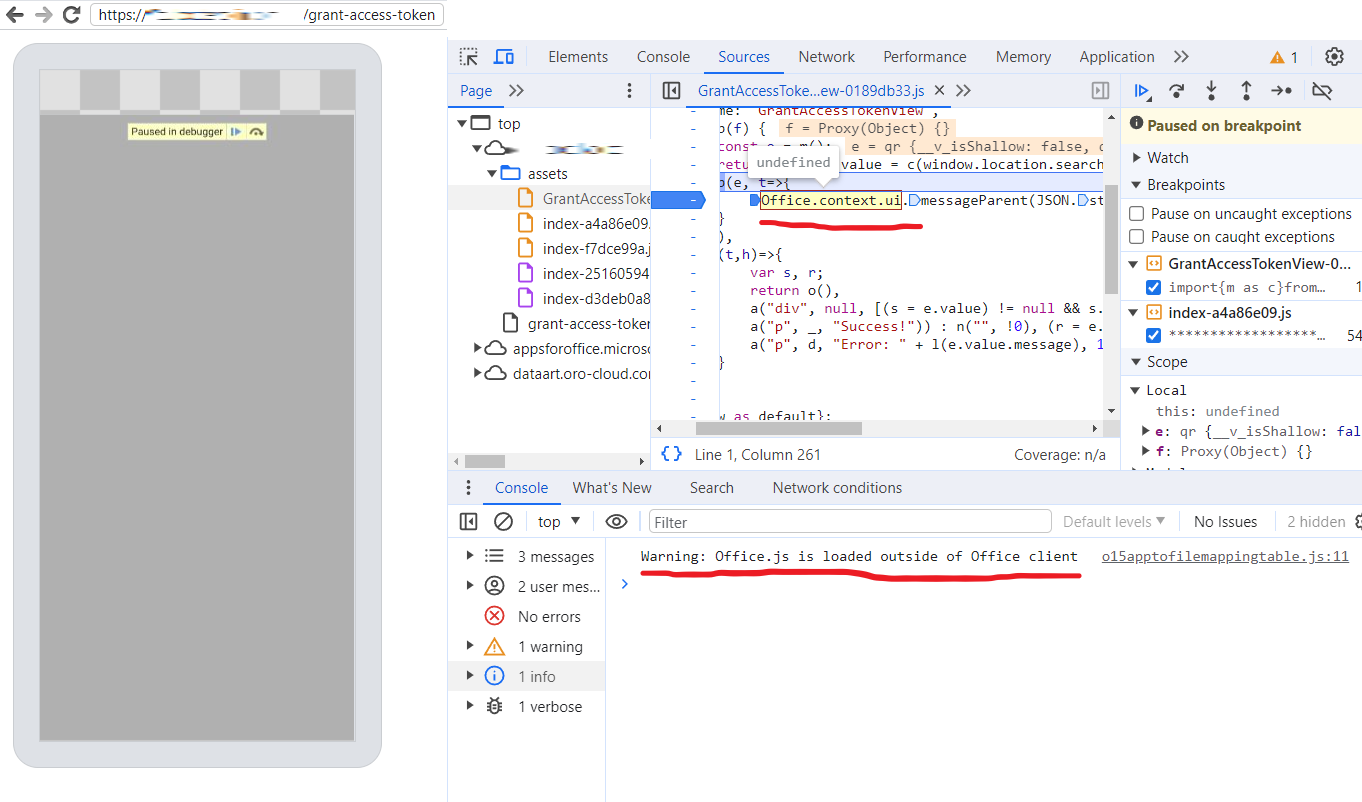
Task: Click the Resume script execution icon
Action: click(x=1142, y=90)
